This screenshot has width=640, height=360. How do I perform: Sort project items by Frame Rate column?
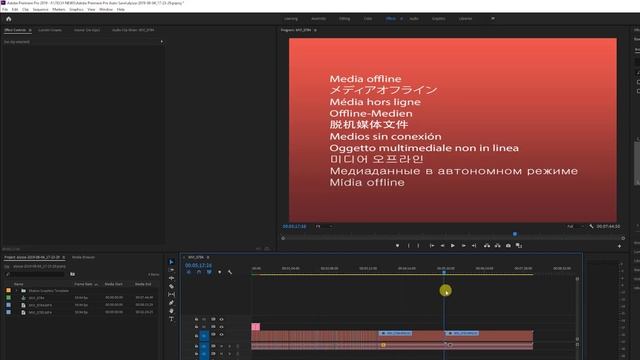[x=83, y=284]
